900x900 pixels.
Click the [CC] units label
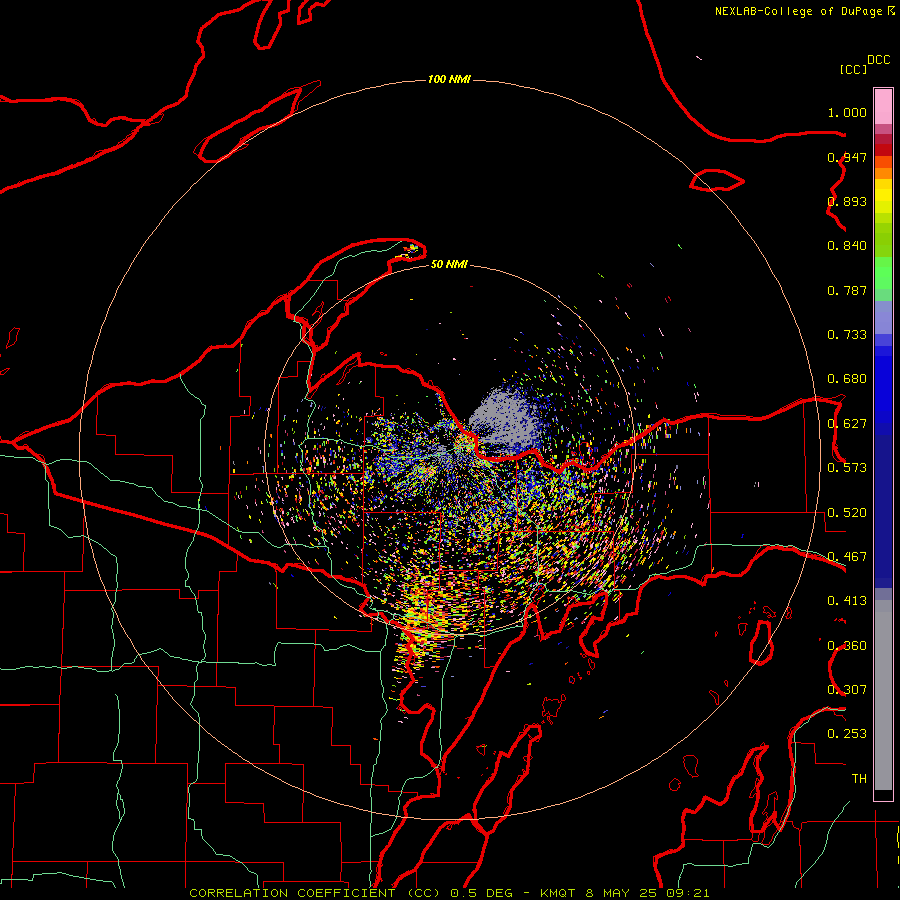(853, 69)
